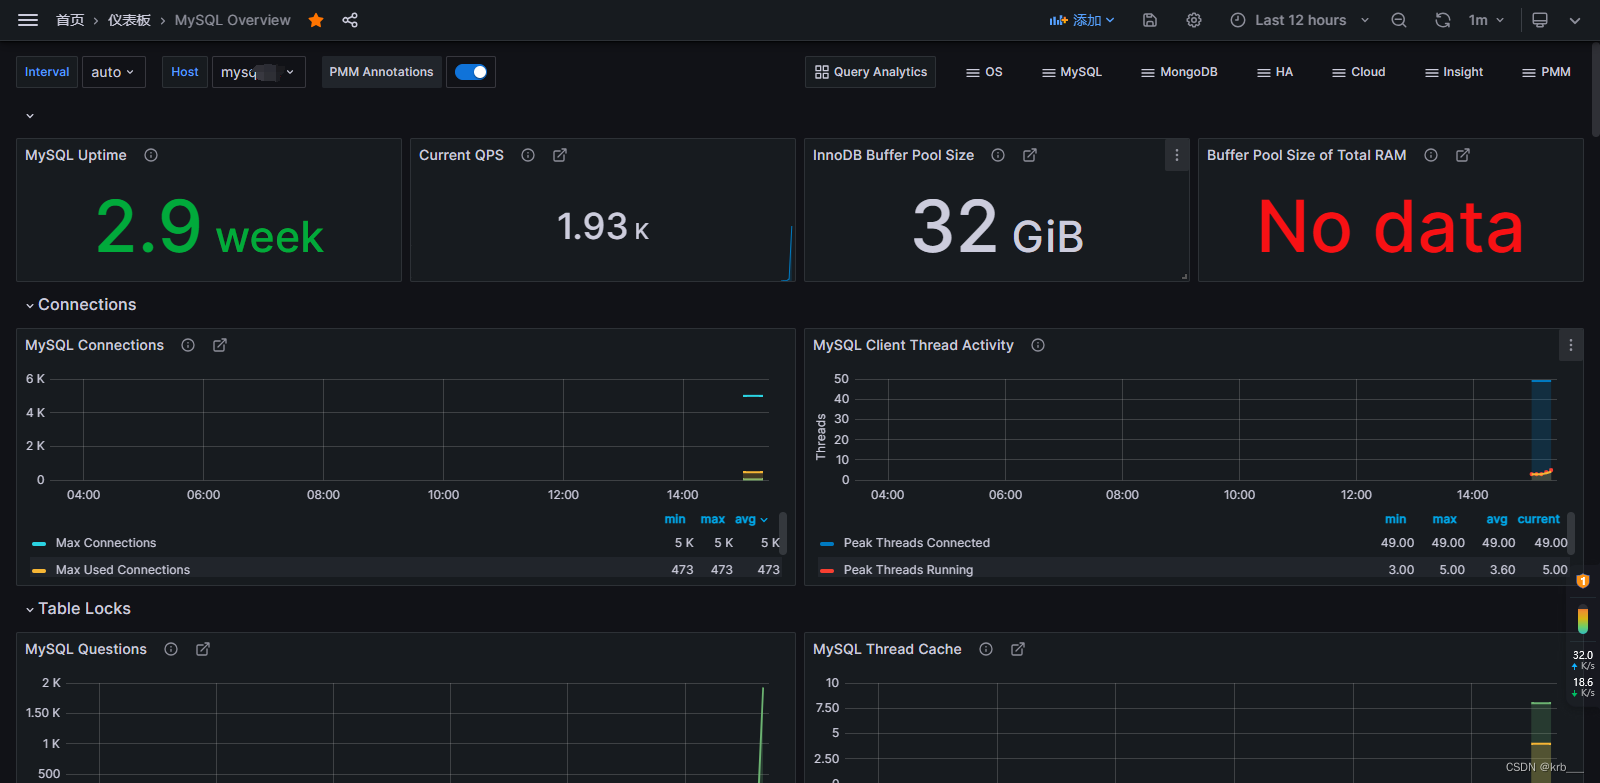This screenshot has width=1600, height=783.
Task: Expand the top collapsed row chevron
Action: (x=30, y=116)
